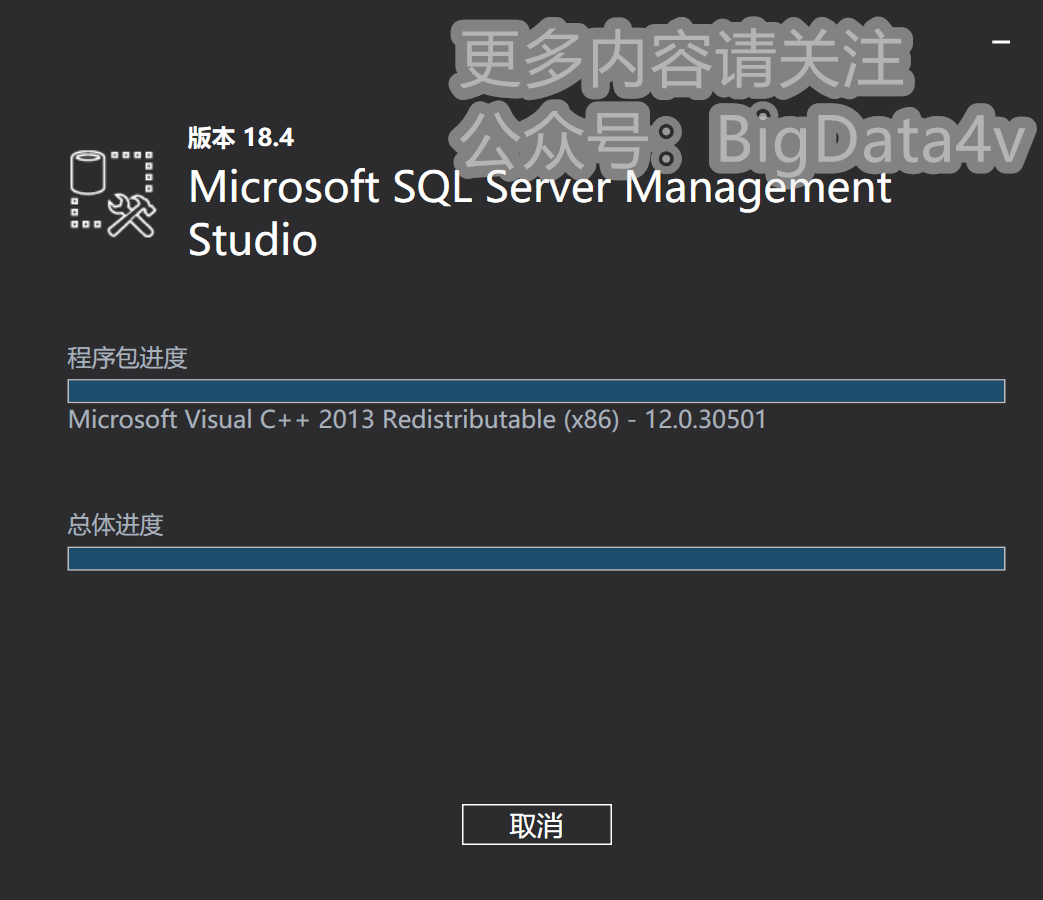
Task: Click the word "Management" in the title
Action: pyautogui.click(x=758, y=187)
